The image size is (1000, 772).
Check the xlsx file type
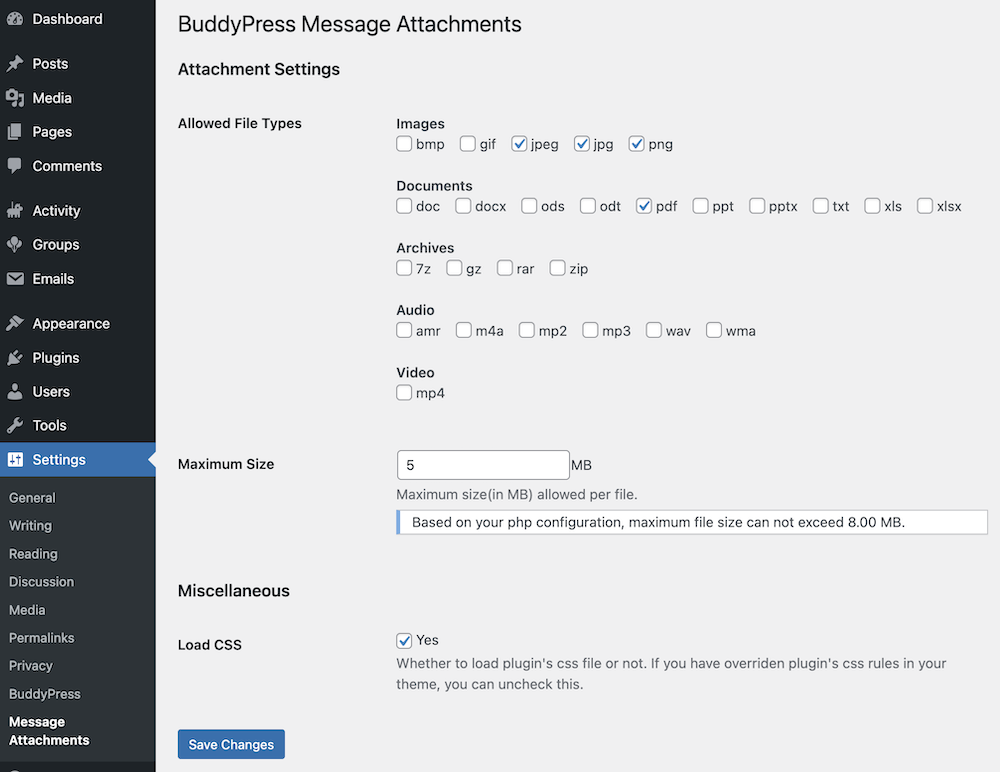tap(925, 205)
